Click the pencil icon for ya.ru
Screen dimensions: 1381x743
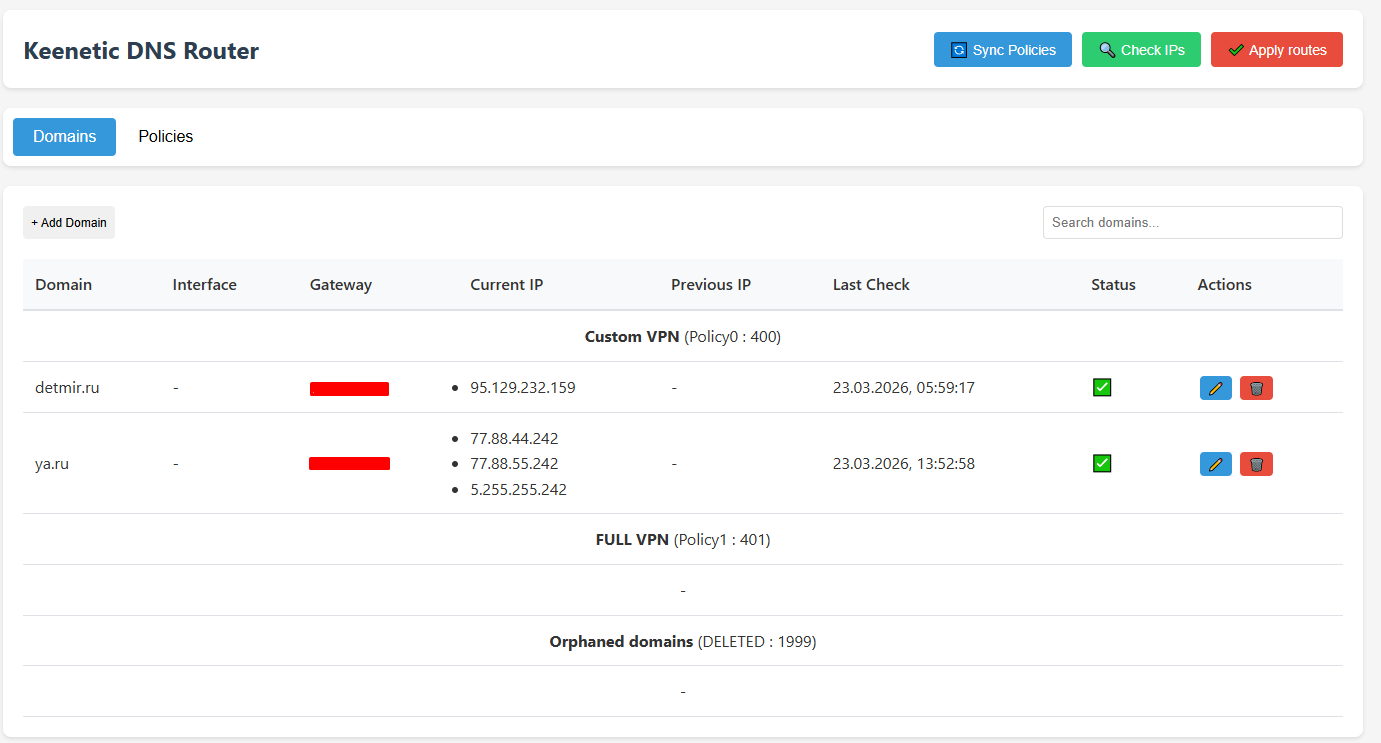pyautogui.click(x=1215, y=464)
